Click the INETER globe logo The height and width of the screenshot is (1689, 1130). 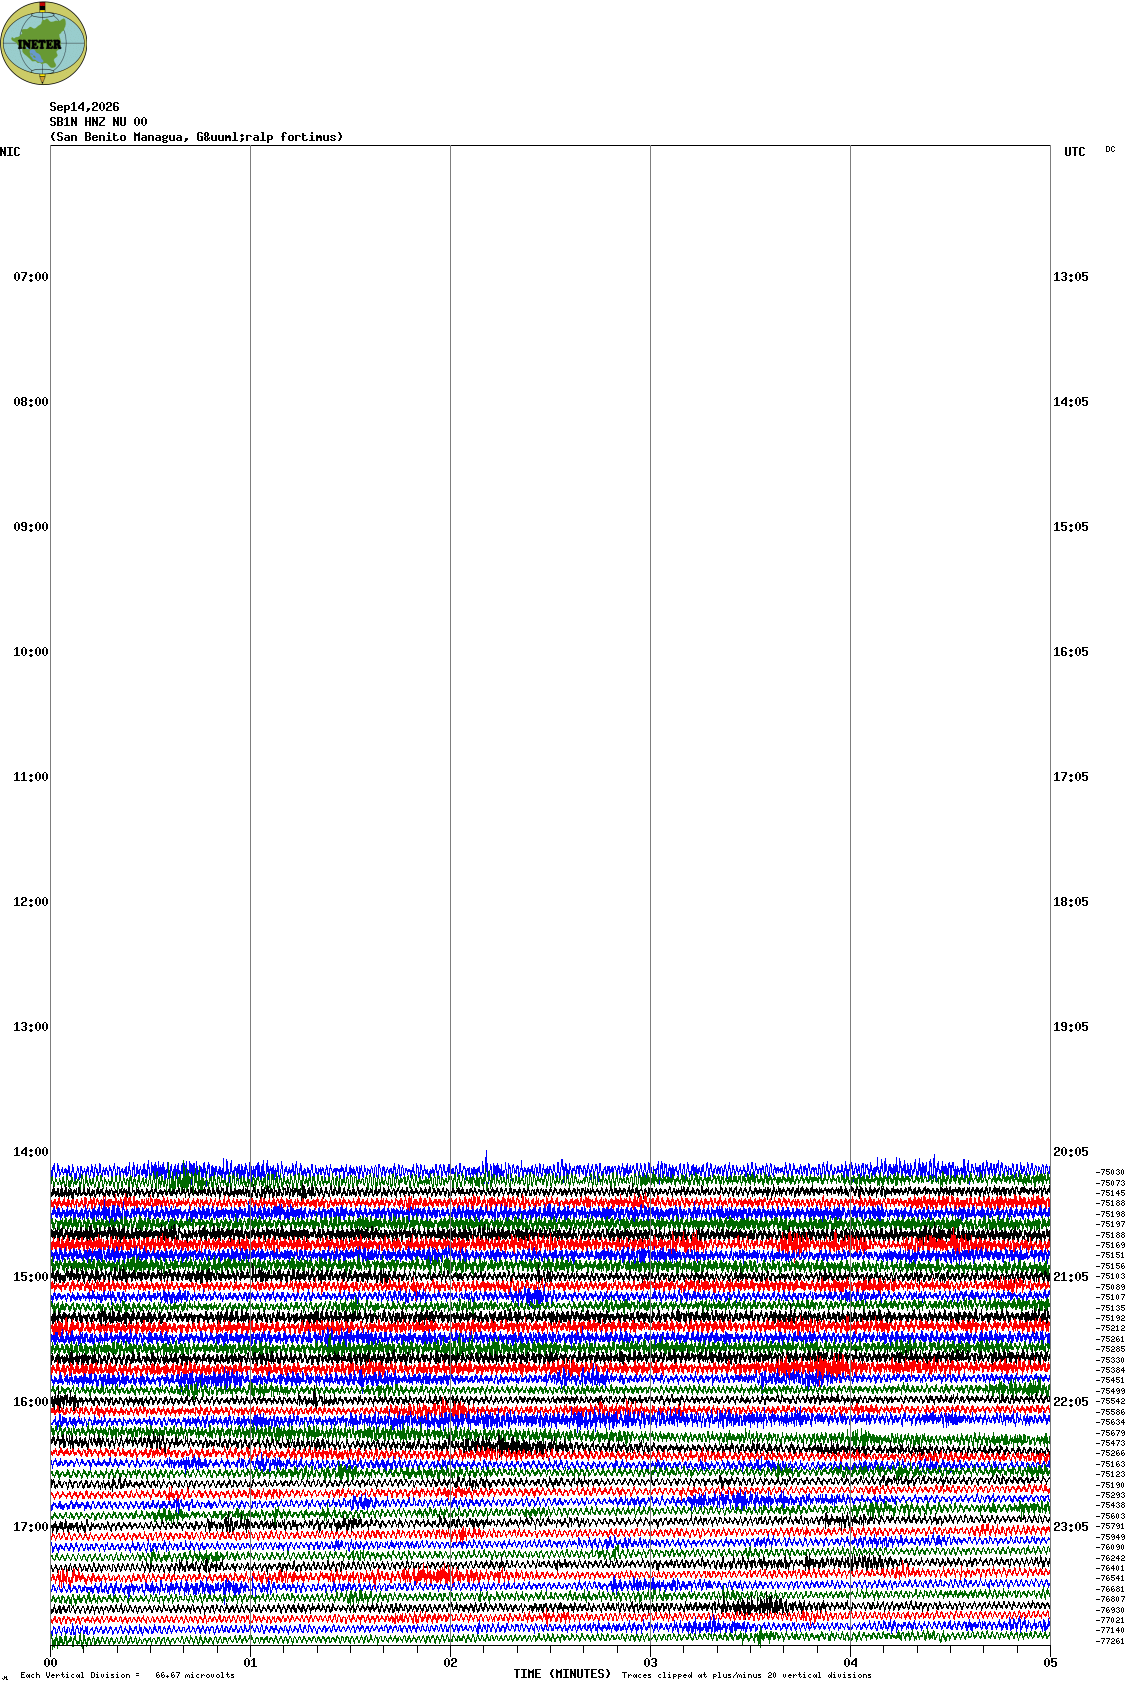(x=44, y=43)
